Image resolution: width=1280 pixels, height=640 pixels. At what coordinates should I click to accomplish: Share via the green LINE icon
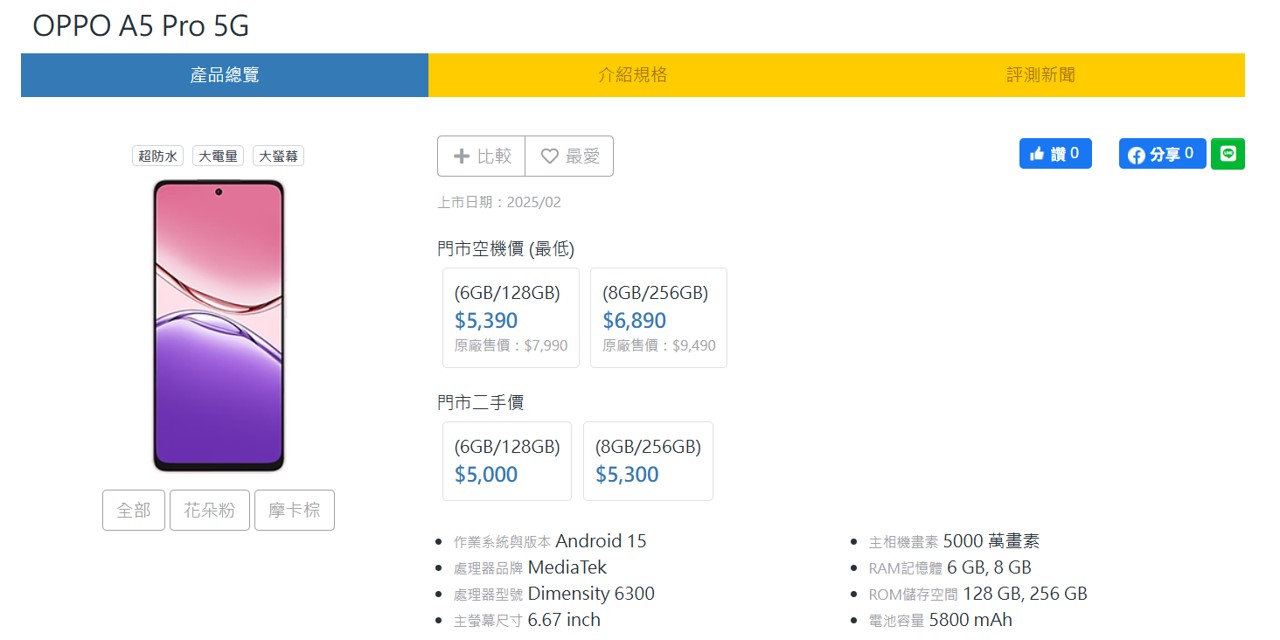point(1228,154)
